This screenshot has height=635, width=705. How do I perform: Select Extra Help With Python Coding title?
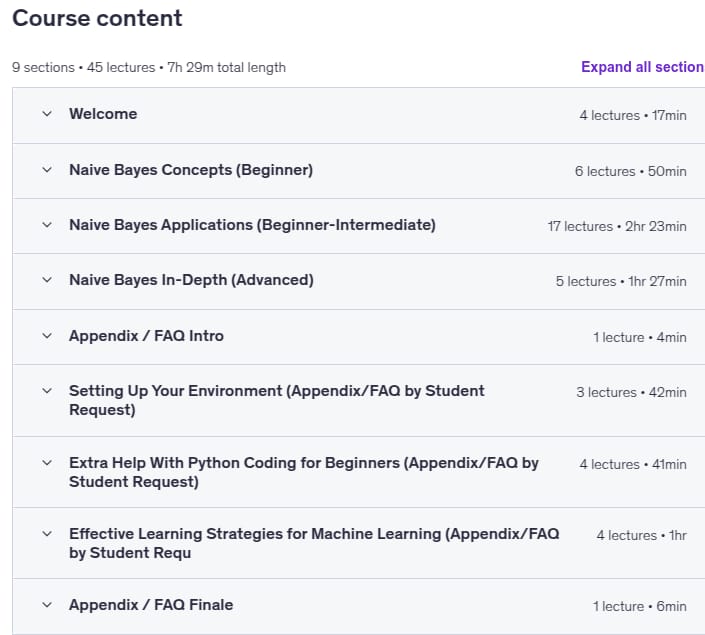click(x=303, y=472)
